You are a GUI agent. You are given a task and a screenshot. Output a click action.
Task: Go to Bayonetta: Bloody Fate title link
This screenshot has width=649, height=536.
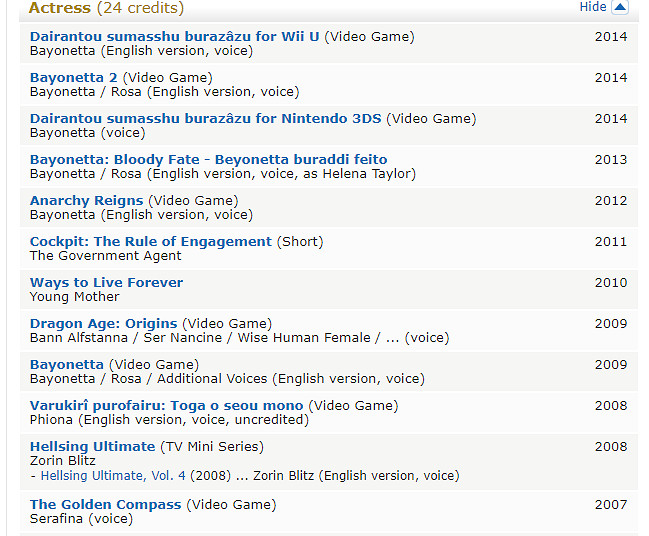tap(208, 160)
